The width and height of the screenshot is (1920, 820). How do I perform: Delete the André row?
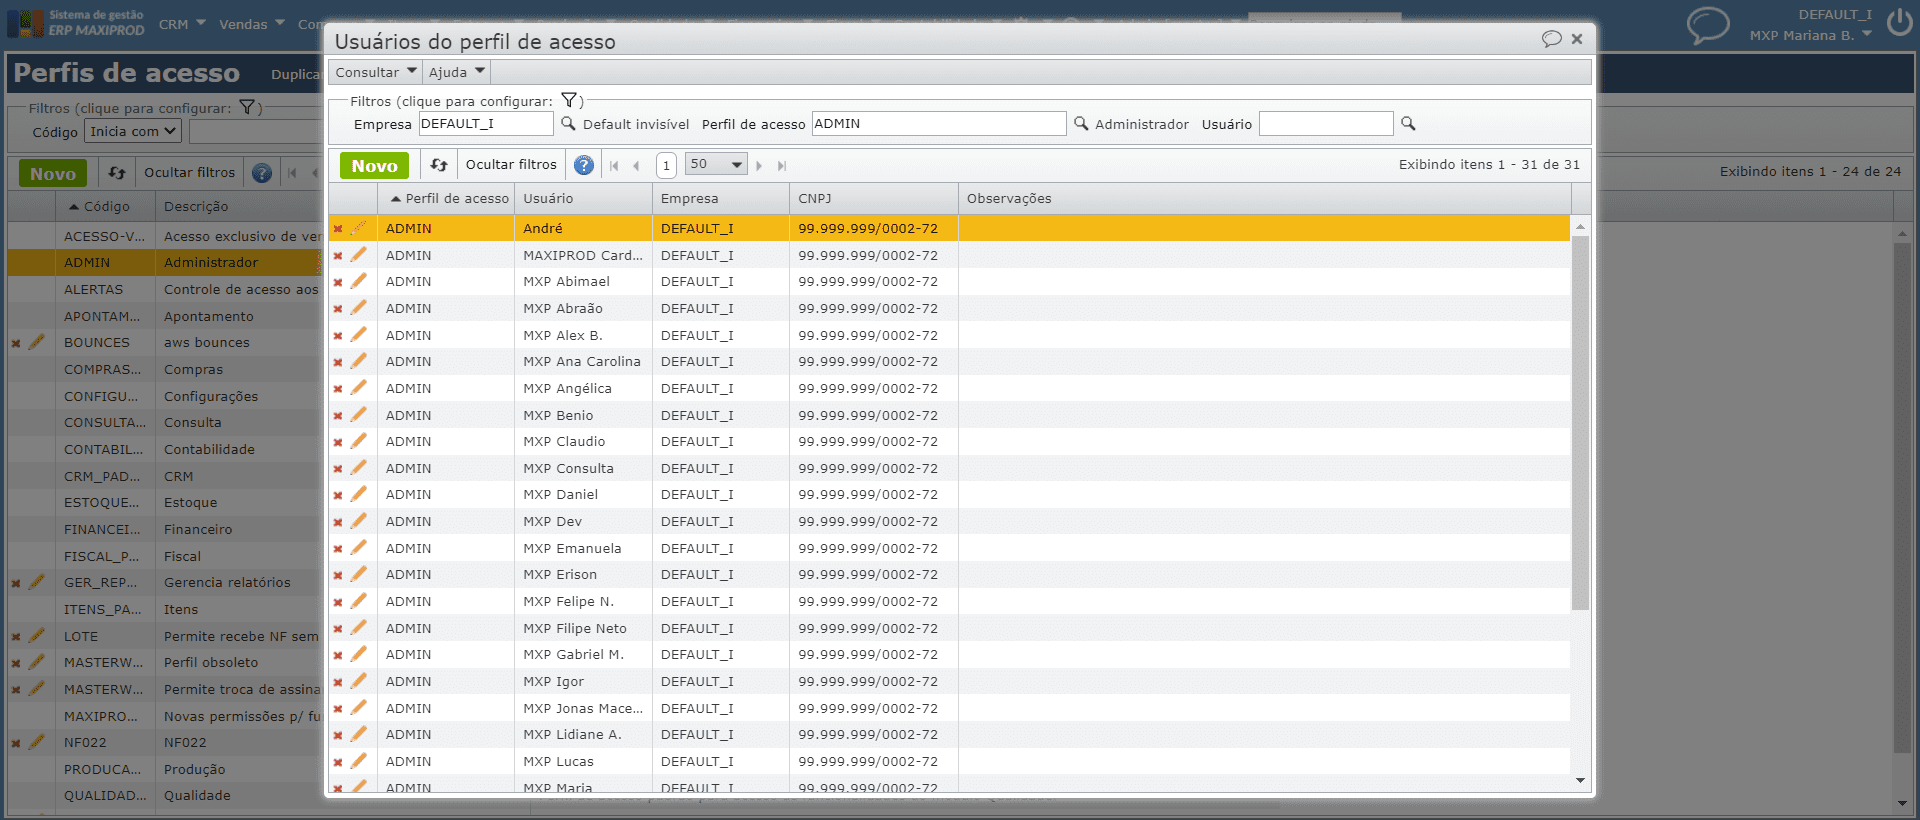pos(338,229)
